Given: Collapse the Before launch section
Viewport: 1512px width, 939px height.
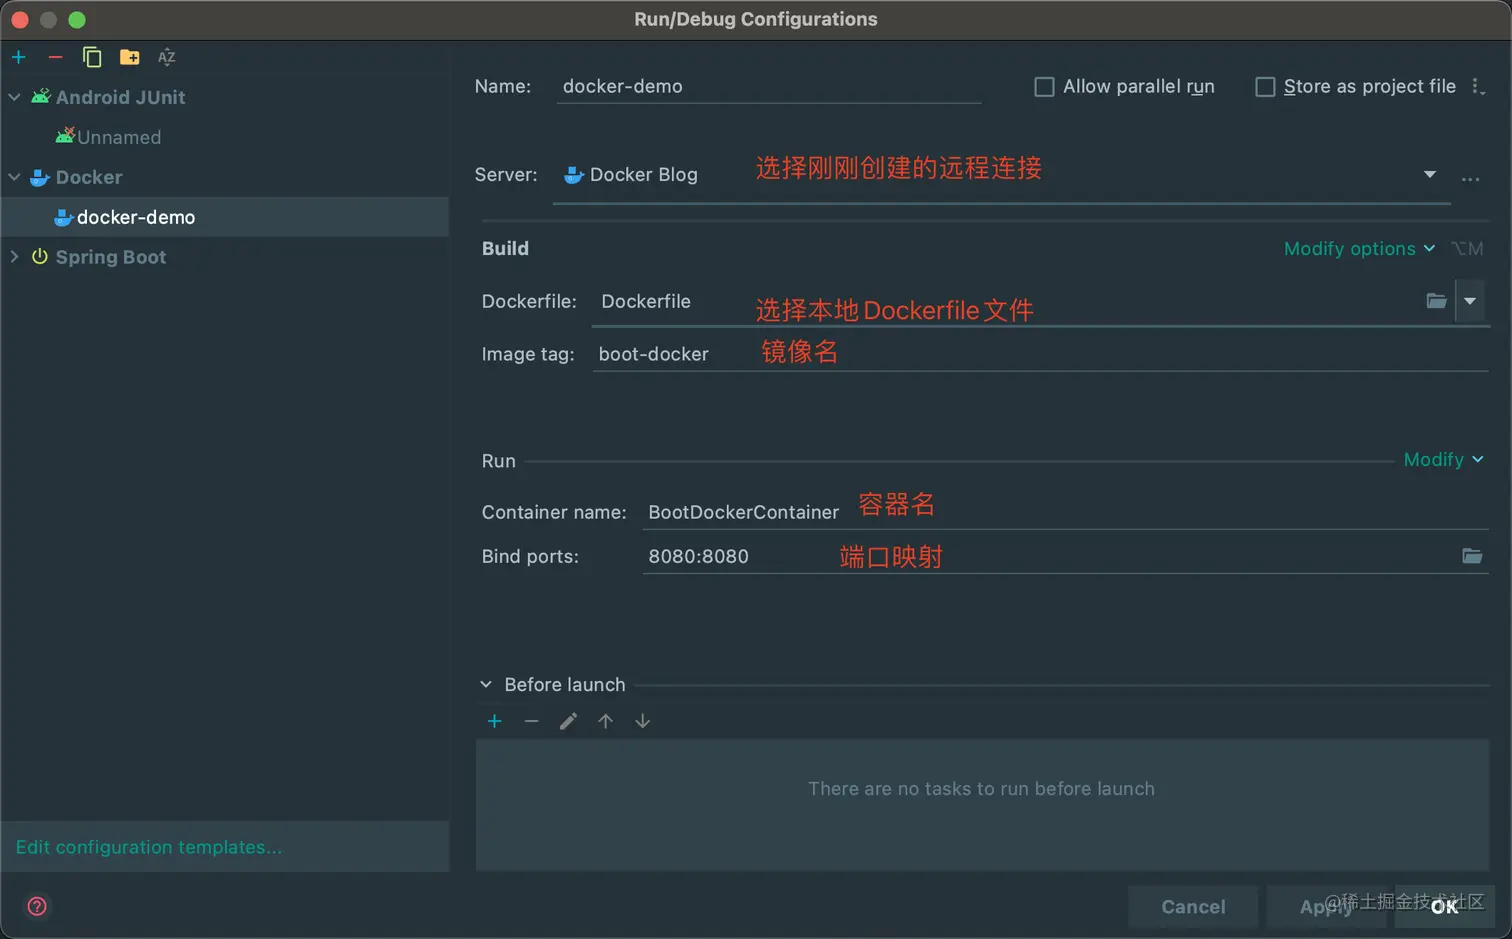Looking at the screenshot, I should coord(486,685).
